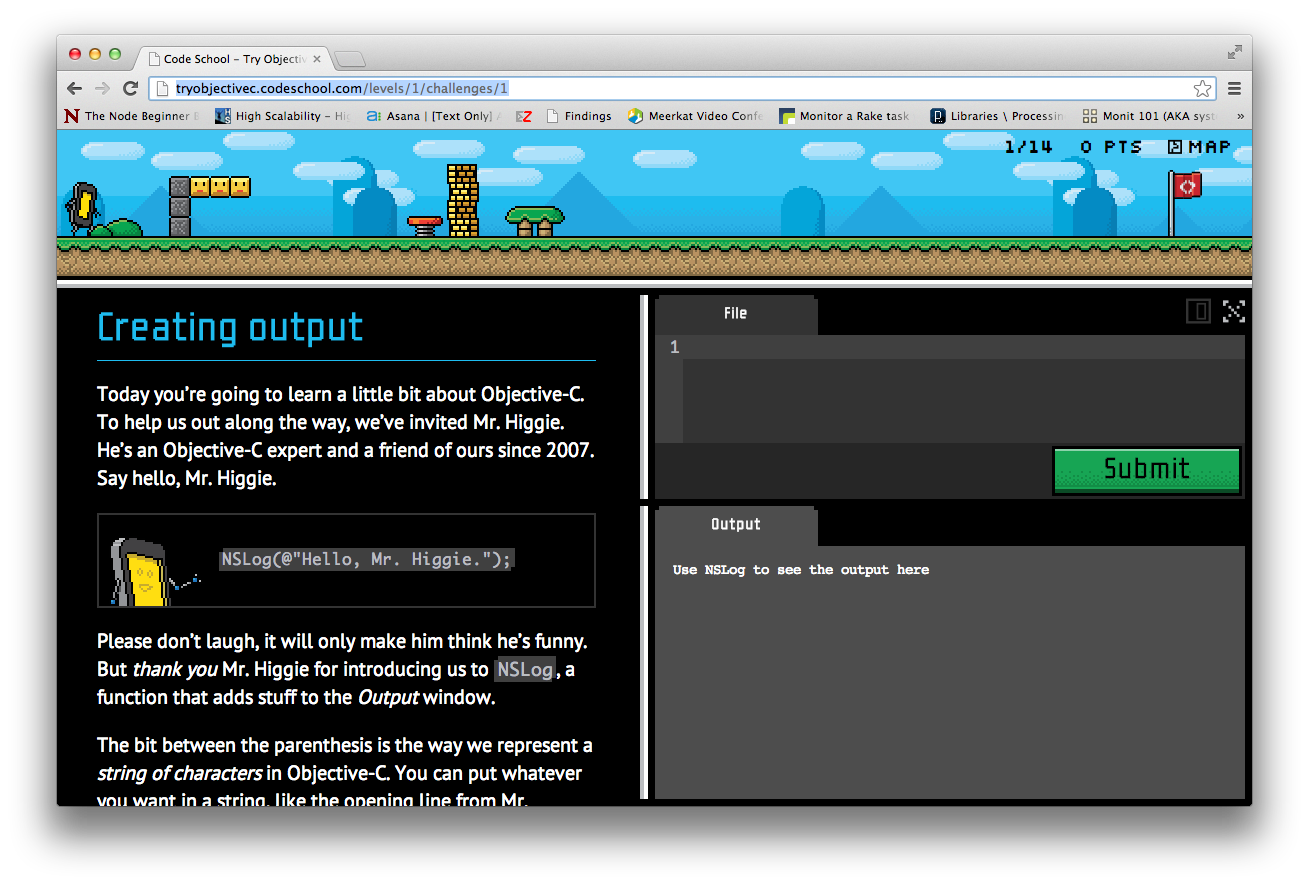This screenshot has width=1309, height=885.
Task: Switch to the Output tab
Action: [x=736, y=525]
